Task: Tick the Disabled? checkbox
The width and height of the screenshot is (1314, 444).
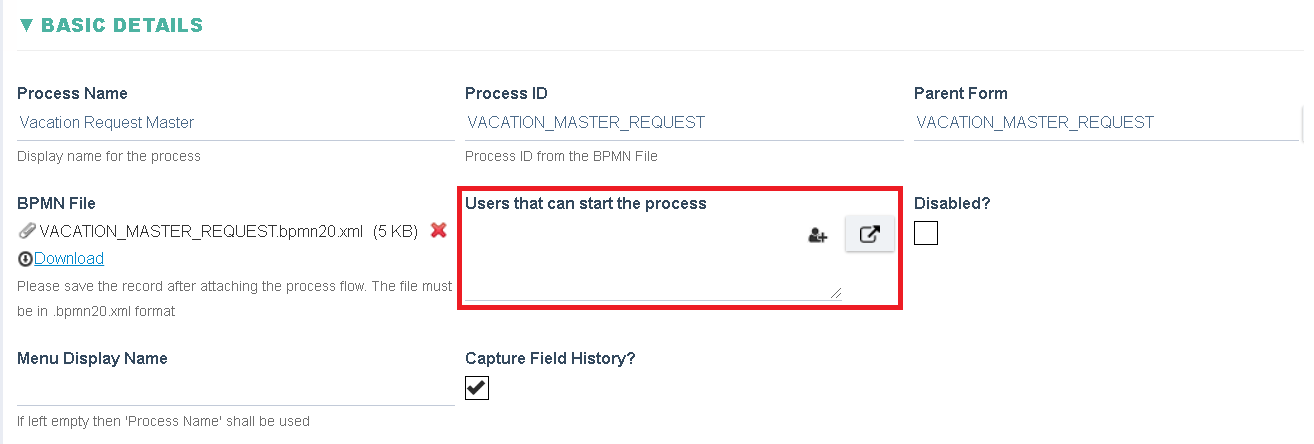Action: pyautogui.click(x=926, y=233)
